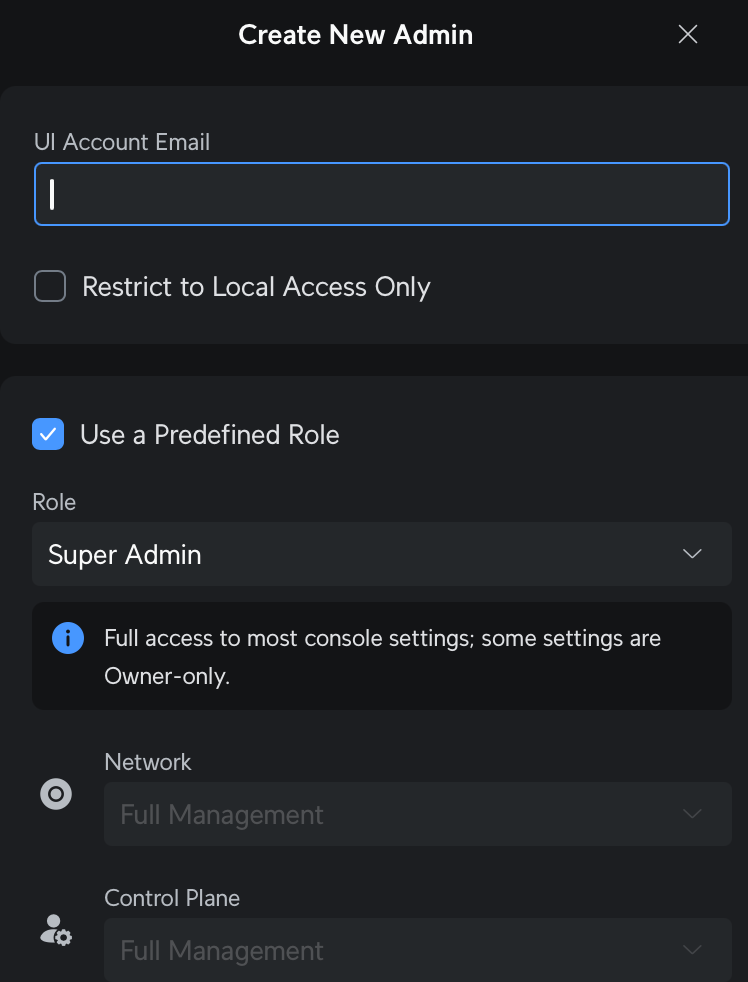Click the chevron on the Control Plane dropdown
Viewport: 748px width, 982px height.
point(692,950)
